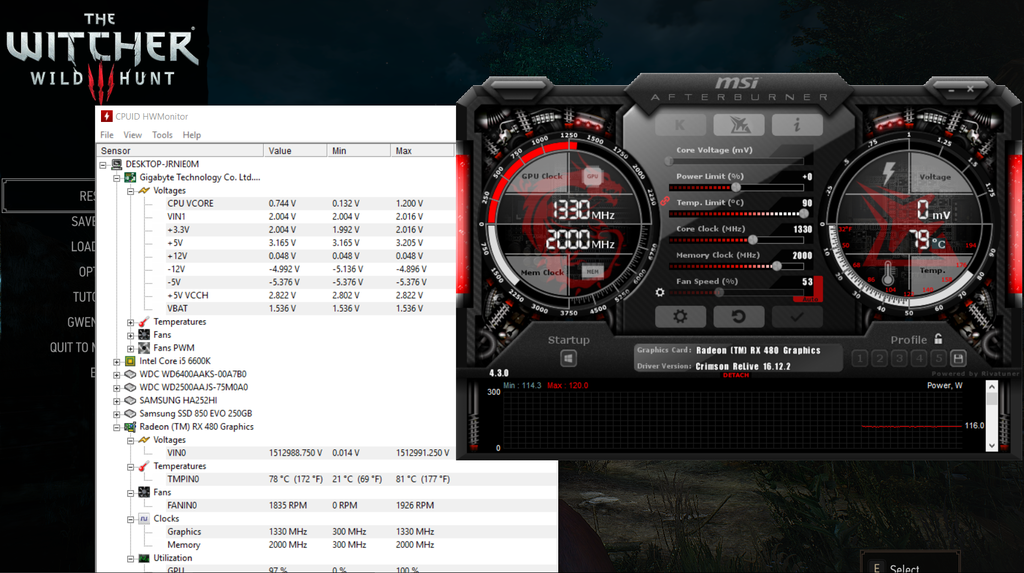Collapse the Gigabyte Technology node

[117, 178]
